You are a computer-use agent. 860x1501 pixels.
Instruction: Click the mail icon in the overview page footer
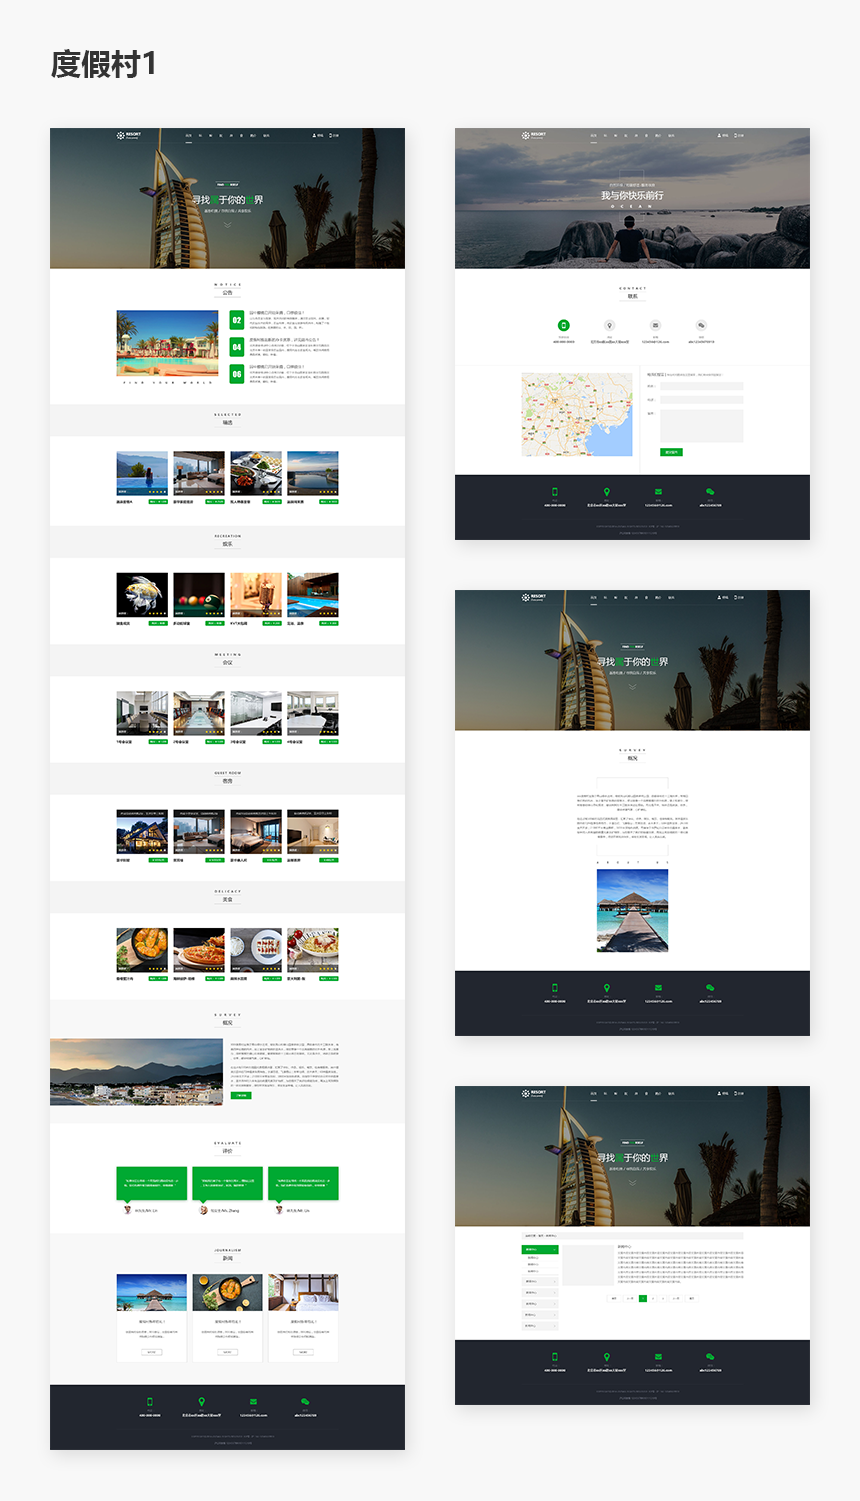click(658, 988)
